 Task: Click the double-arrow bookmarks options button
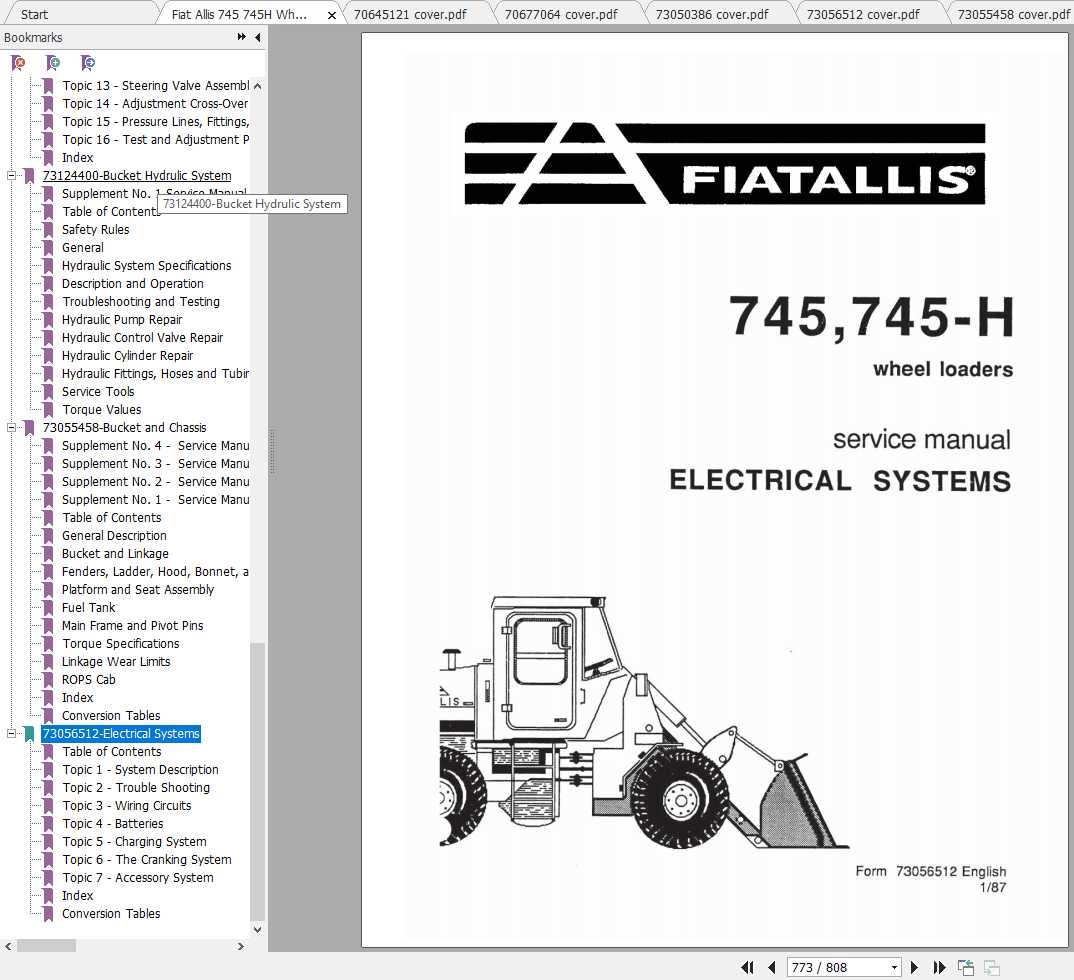point(241,38)
